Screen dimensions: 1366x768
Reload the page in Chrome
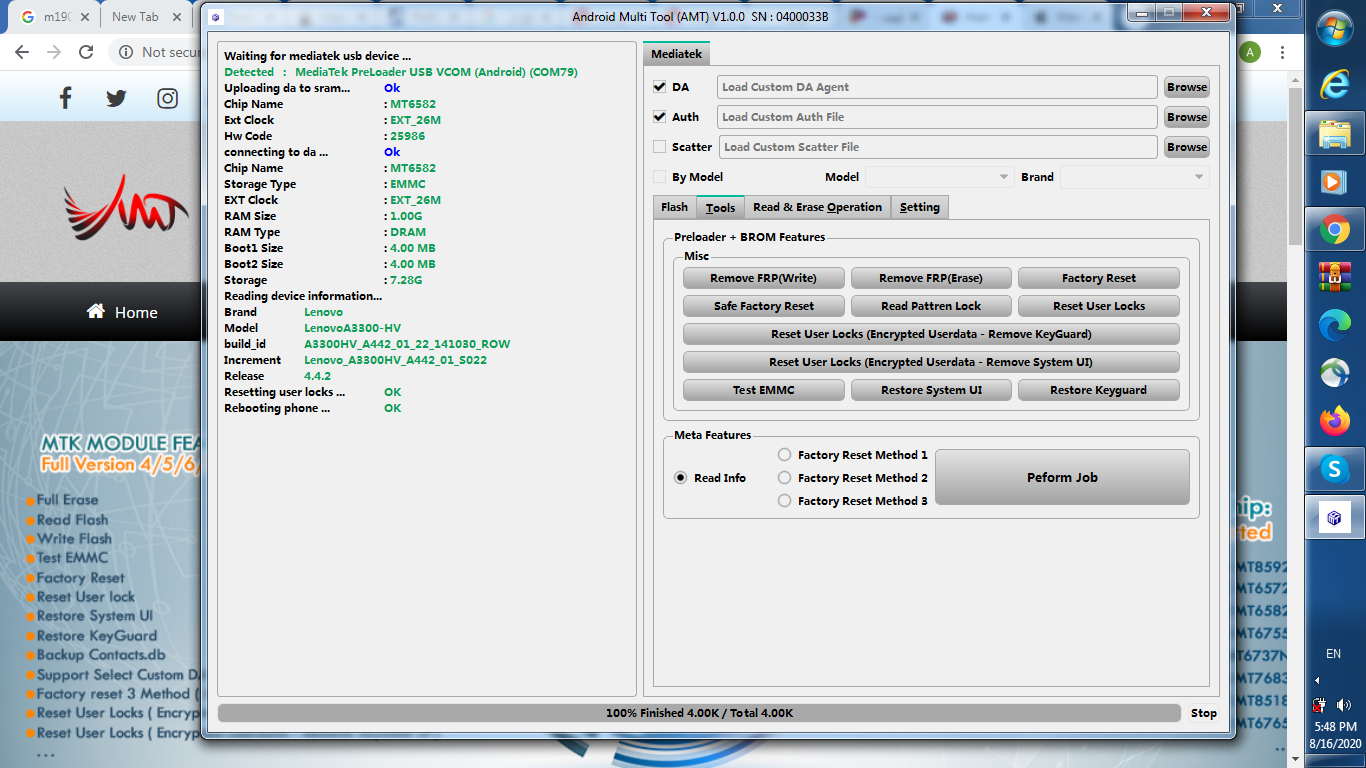[86, 52]
